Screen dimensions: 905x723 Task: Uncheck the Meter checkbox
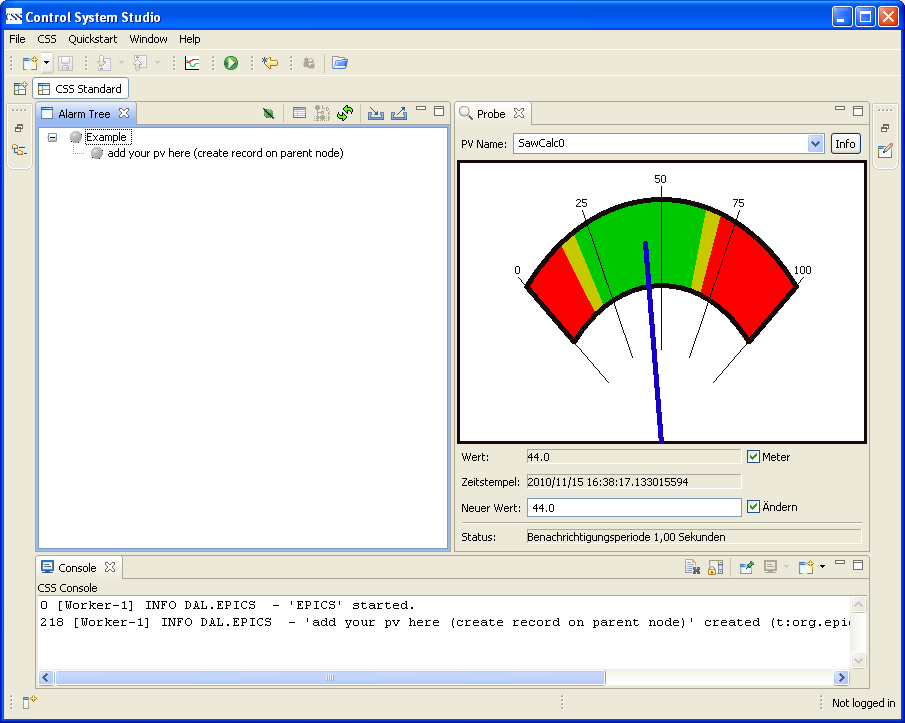coord(753,457)
